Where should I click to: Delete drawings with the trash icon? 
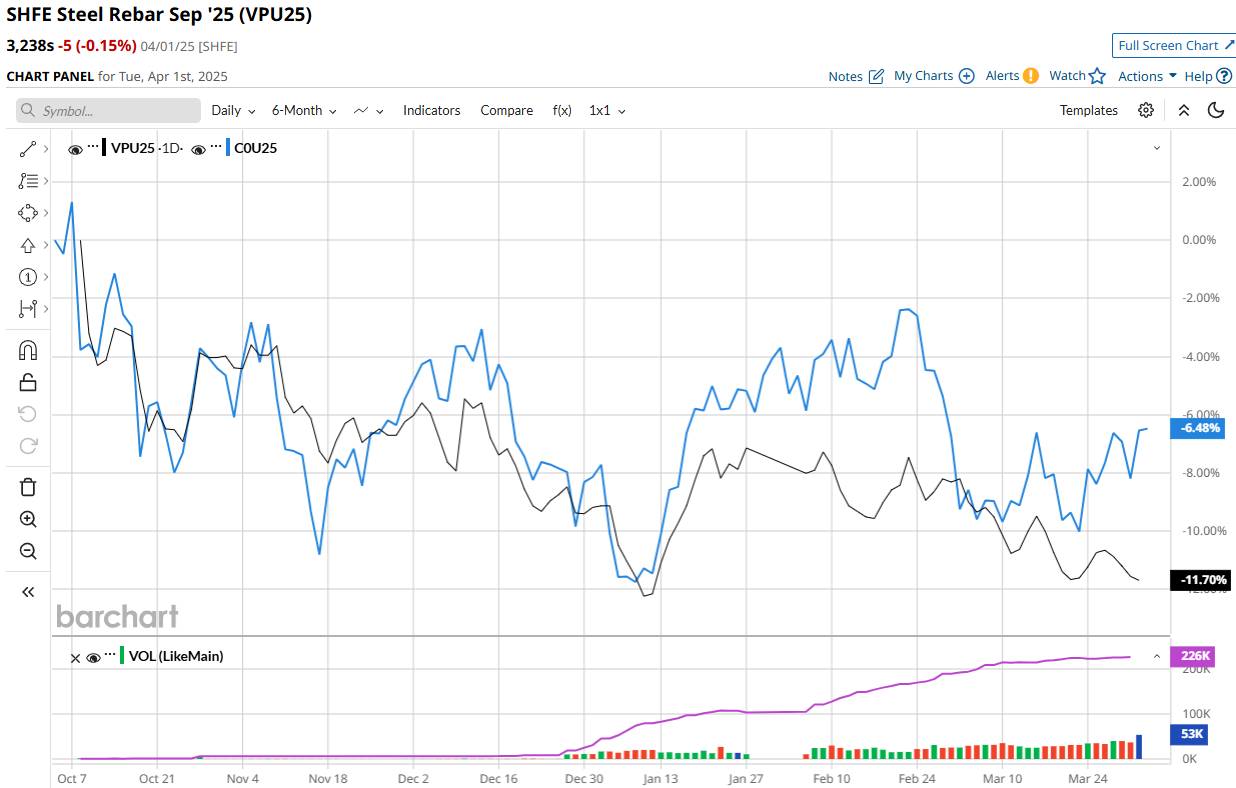click(x=28, y=487)
